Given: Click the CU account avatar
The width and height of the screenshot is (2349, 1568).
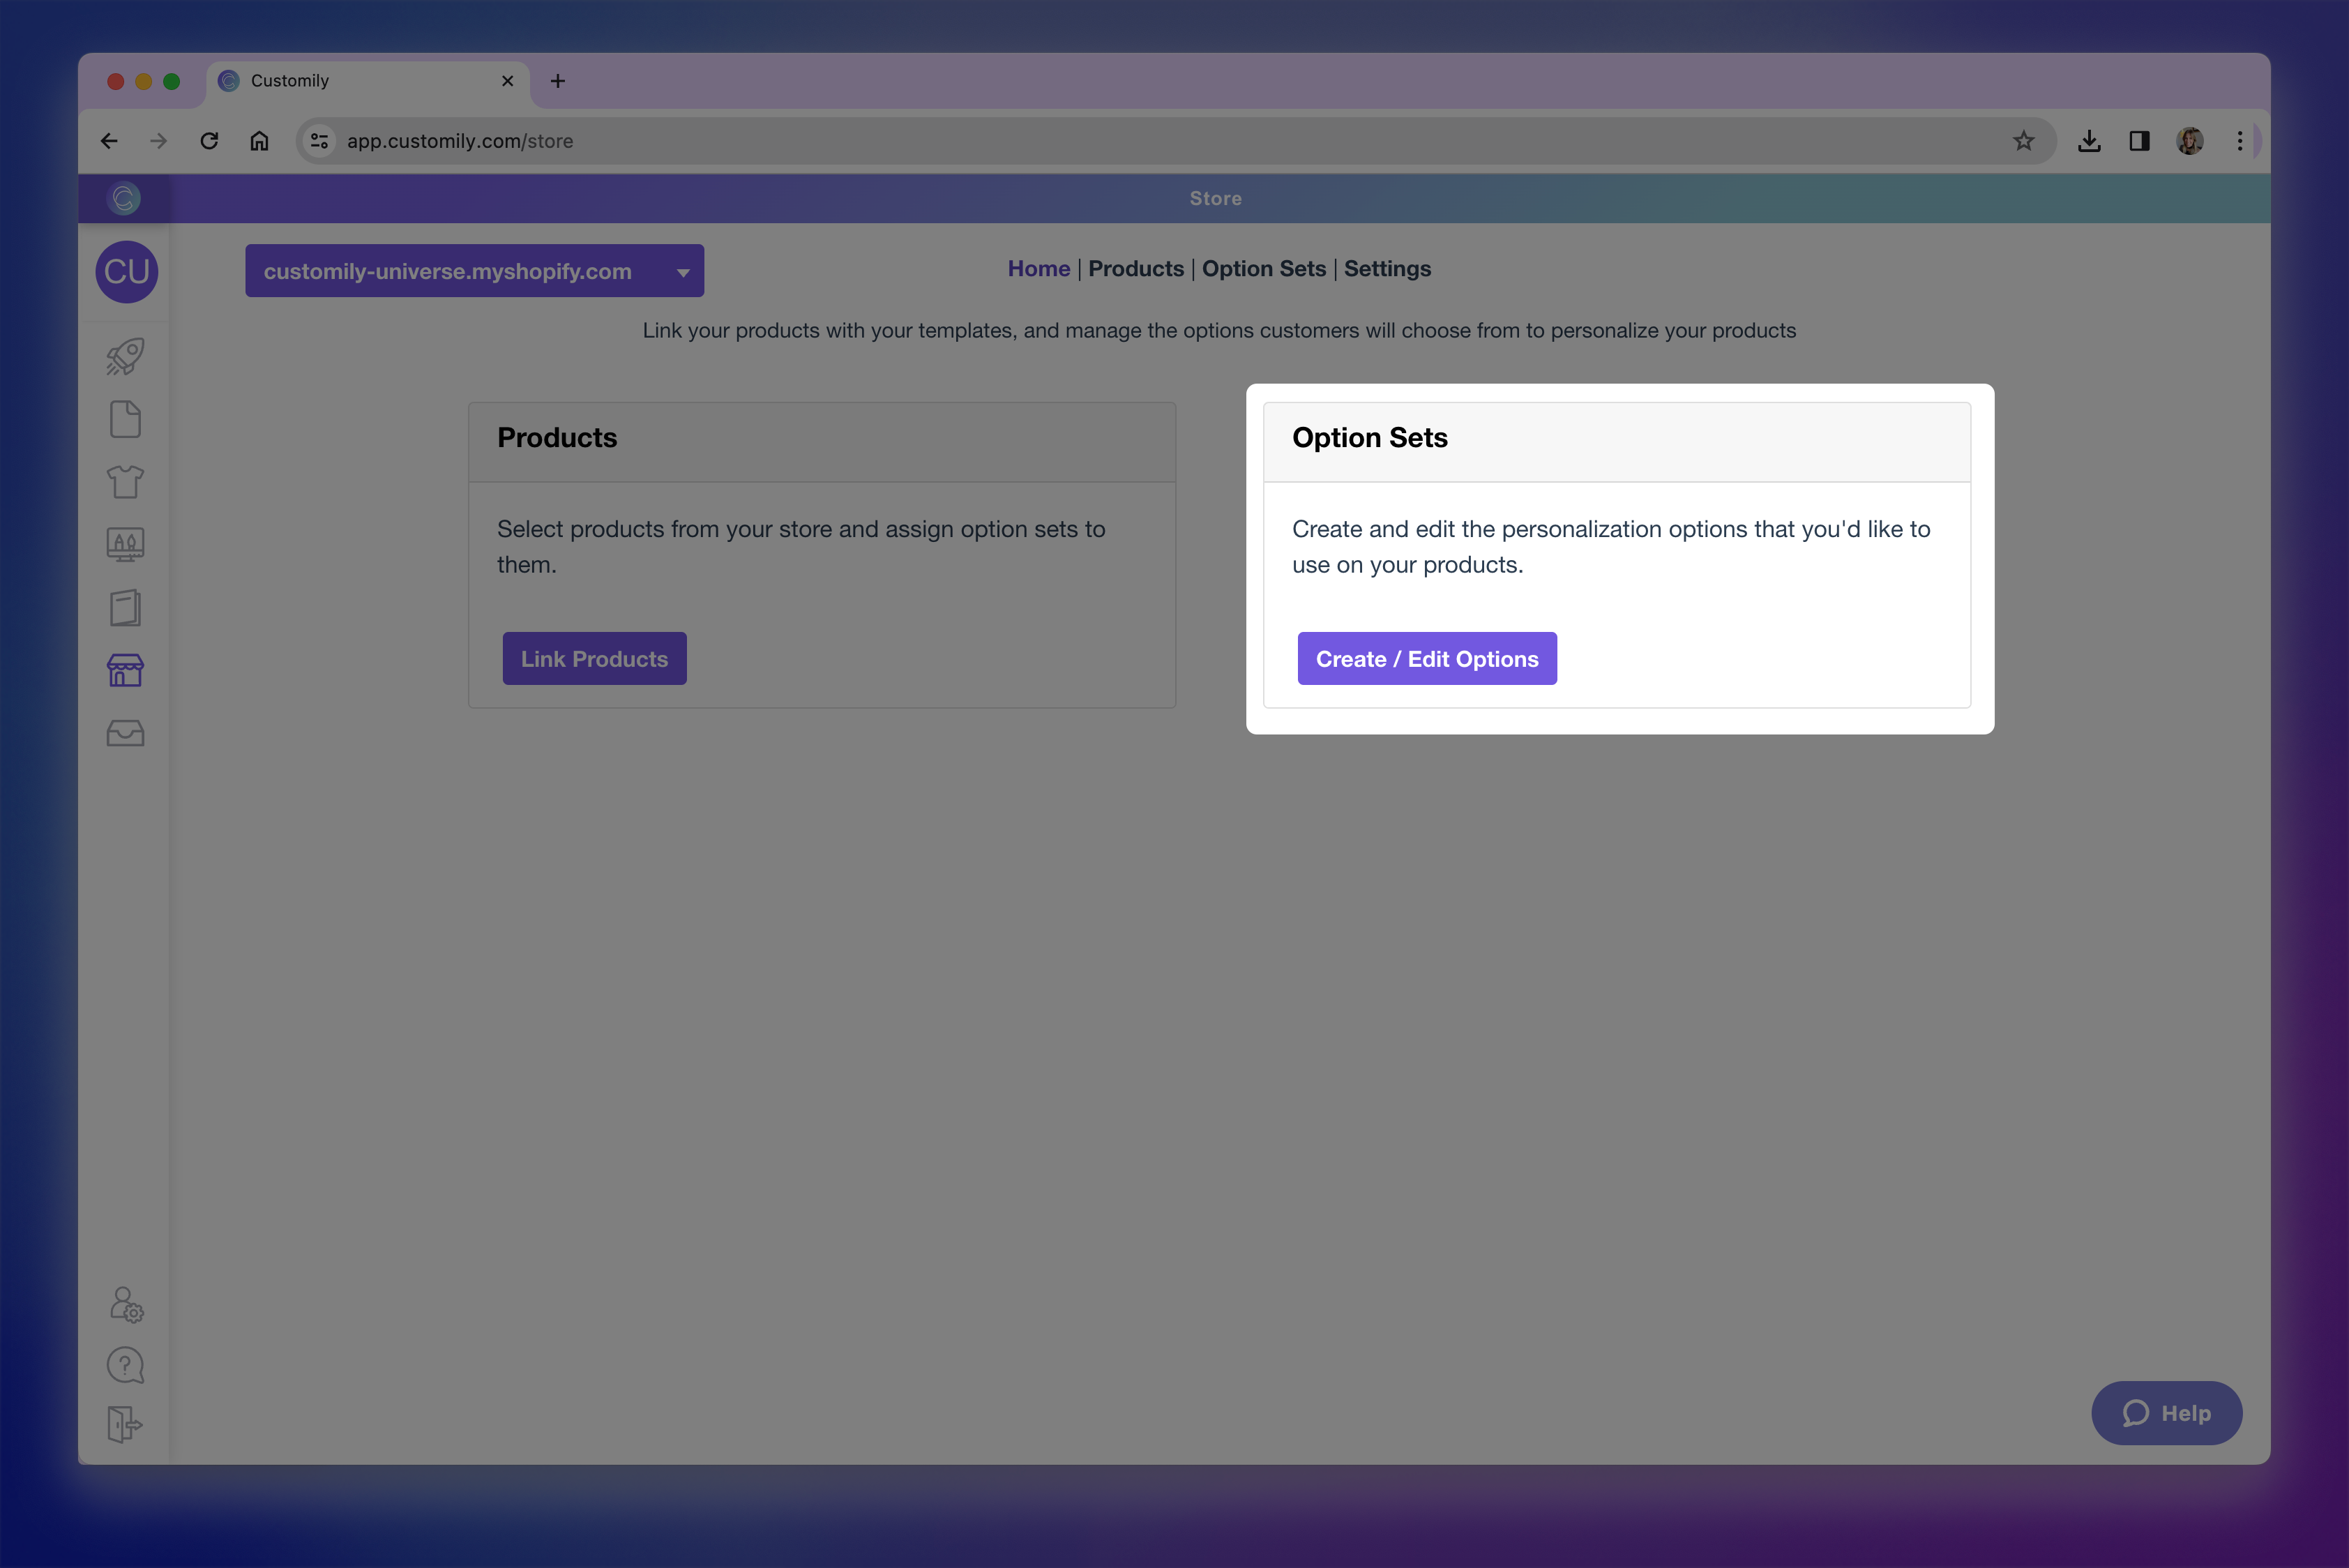Looking at the screenshot, I should (126, 272).
